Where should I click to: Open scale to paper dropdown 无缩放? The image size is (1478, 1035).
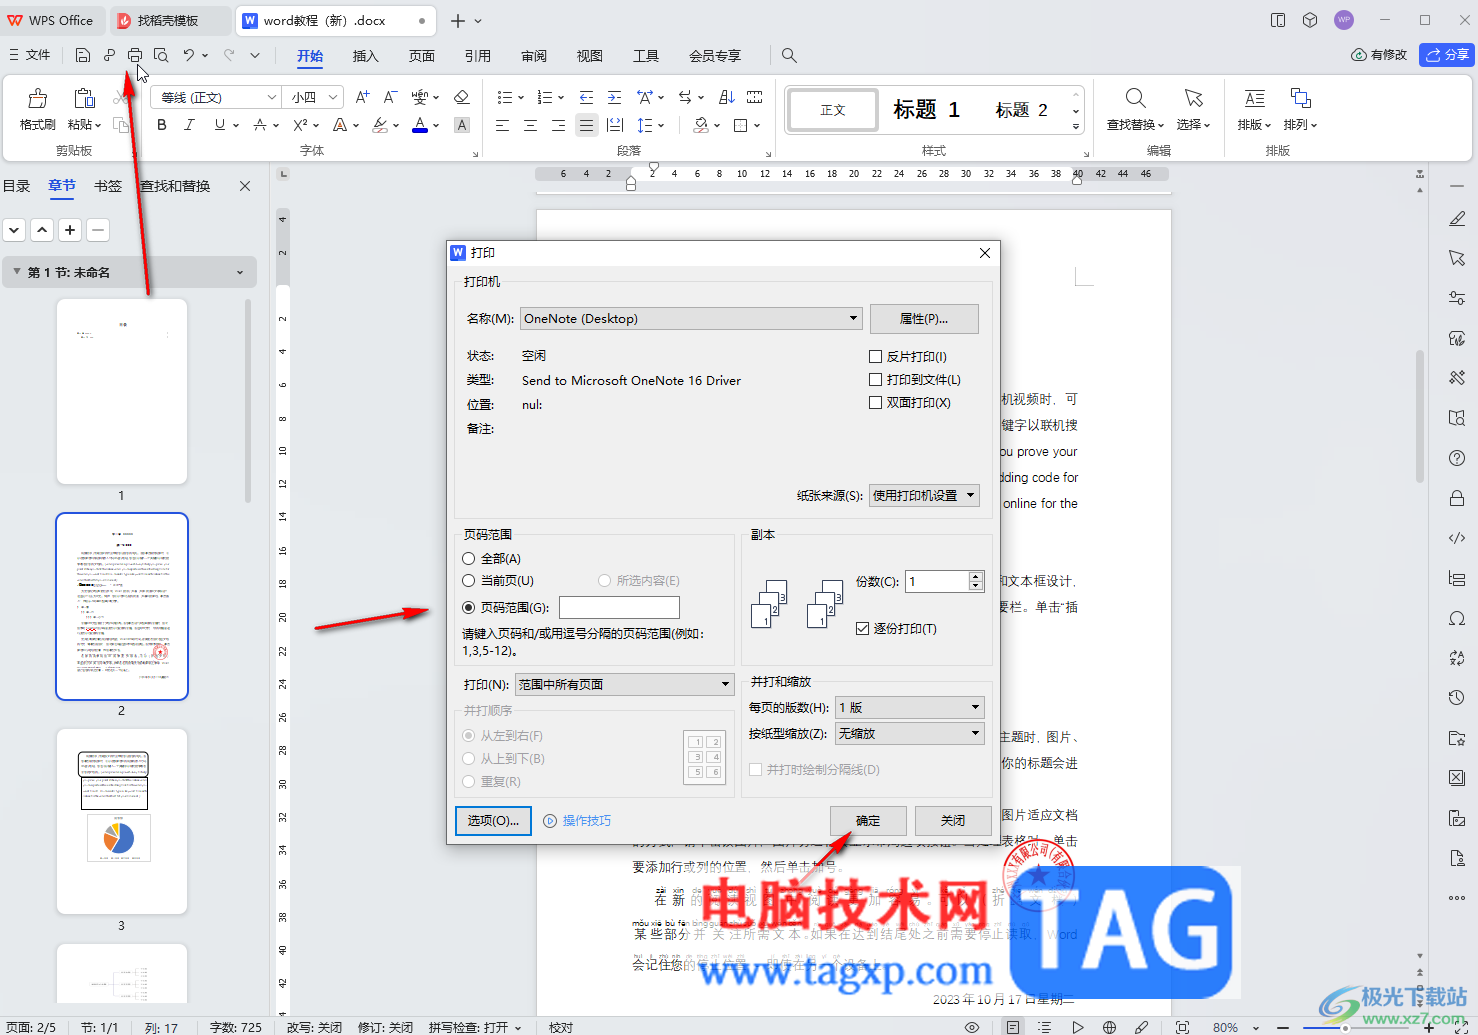(x=910, y=733)
